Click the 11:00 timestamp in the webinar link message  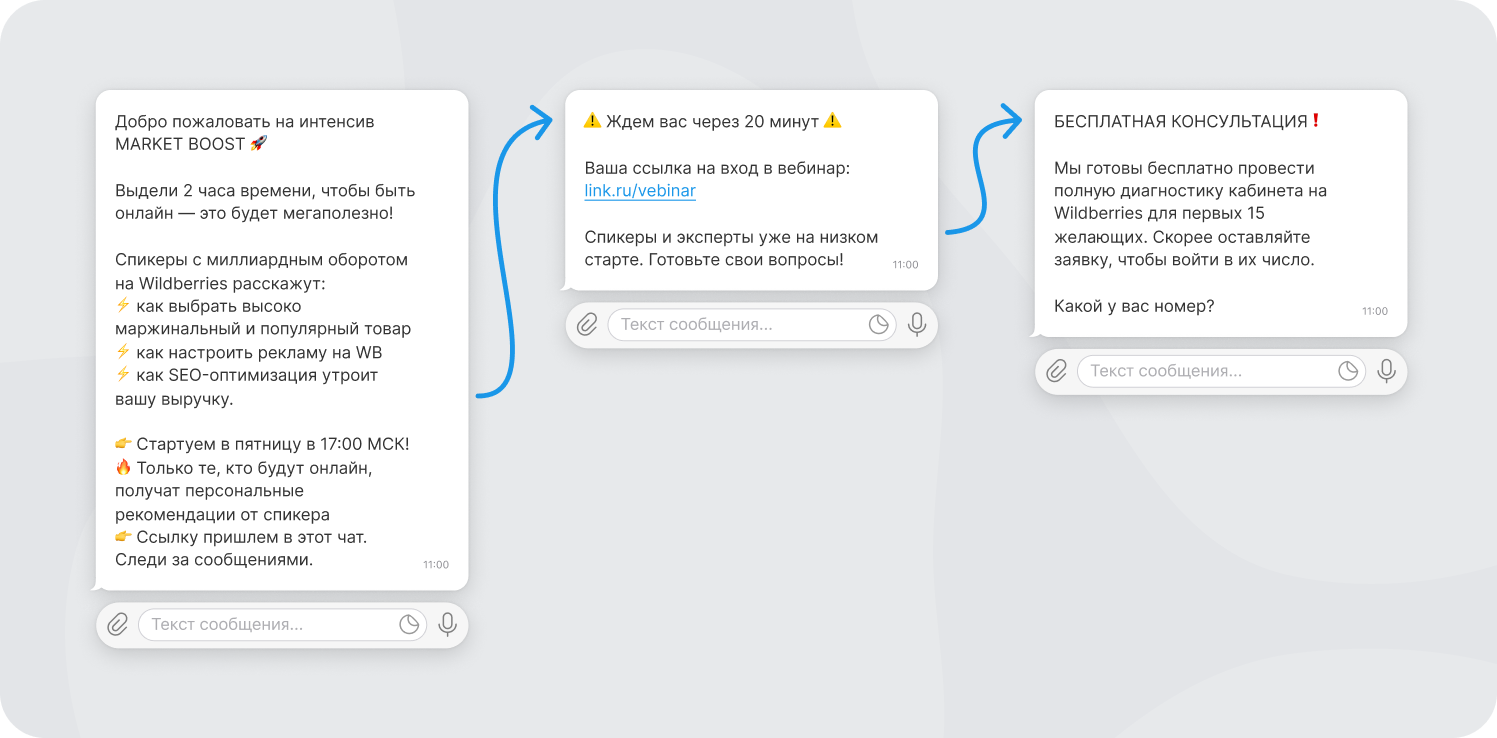click(x=905, y=265)
